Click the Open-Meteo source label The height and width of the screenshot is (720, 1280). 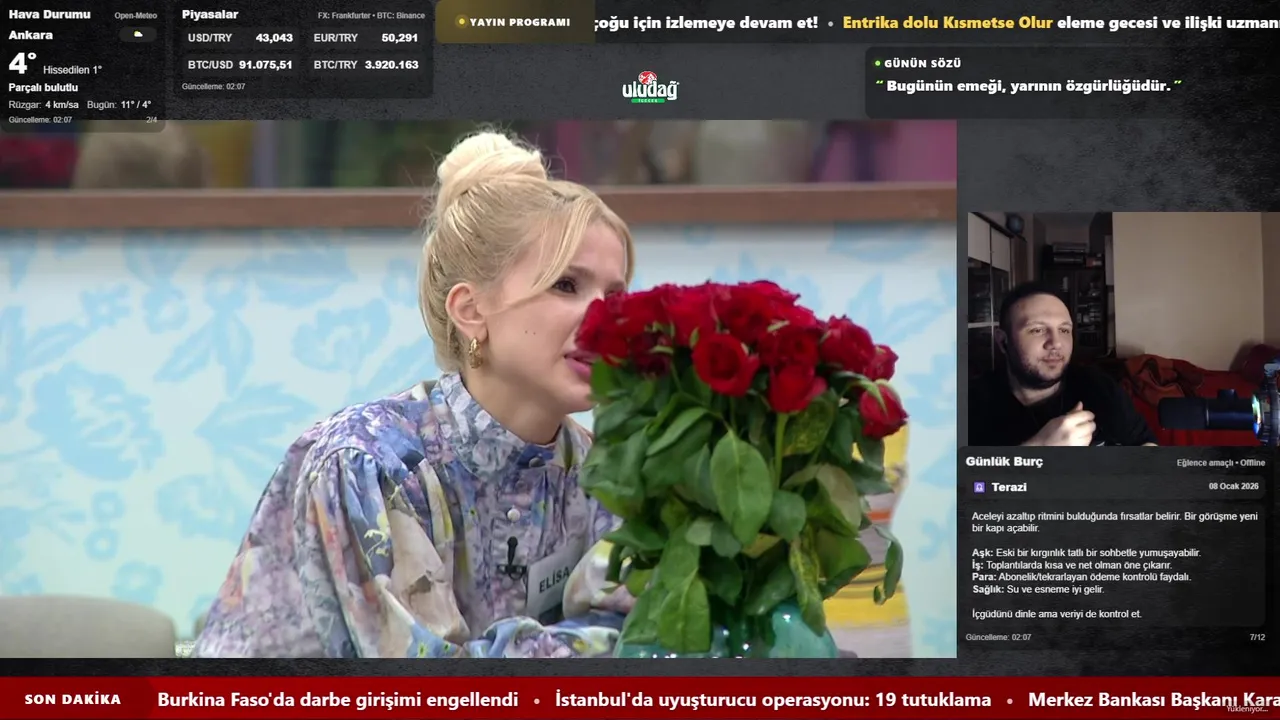135,16
